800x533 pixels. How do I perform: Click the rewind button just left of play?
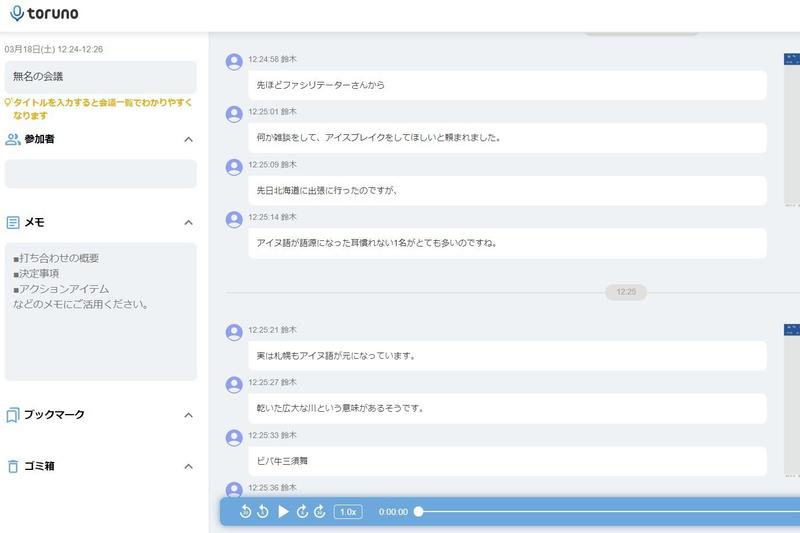coord(263,512)
